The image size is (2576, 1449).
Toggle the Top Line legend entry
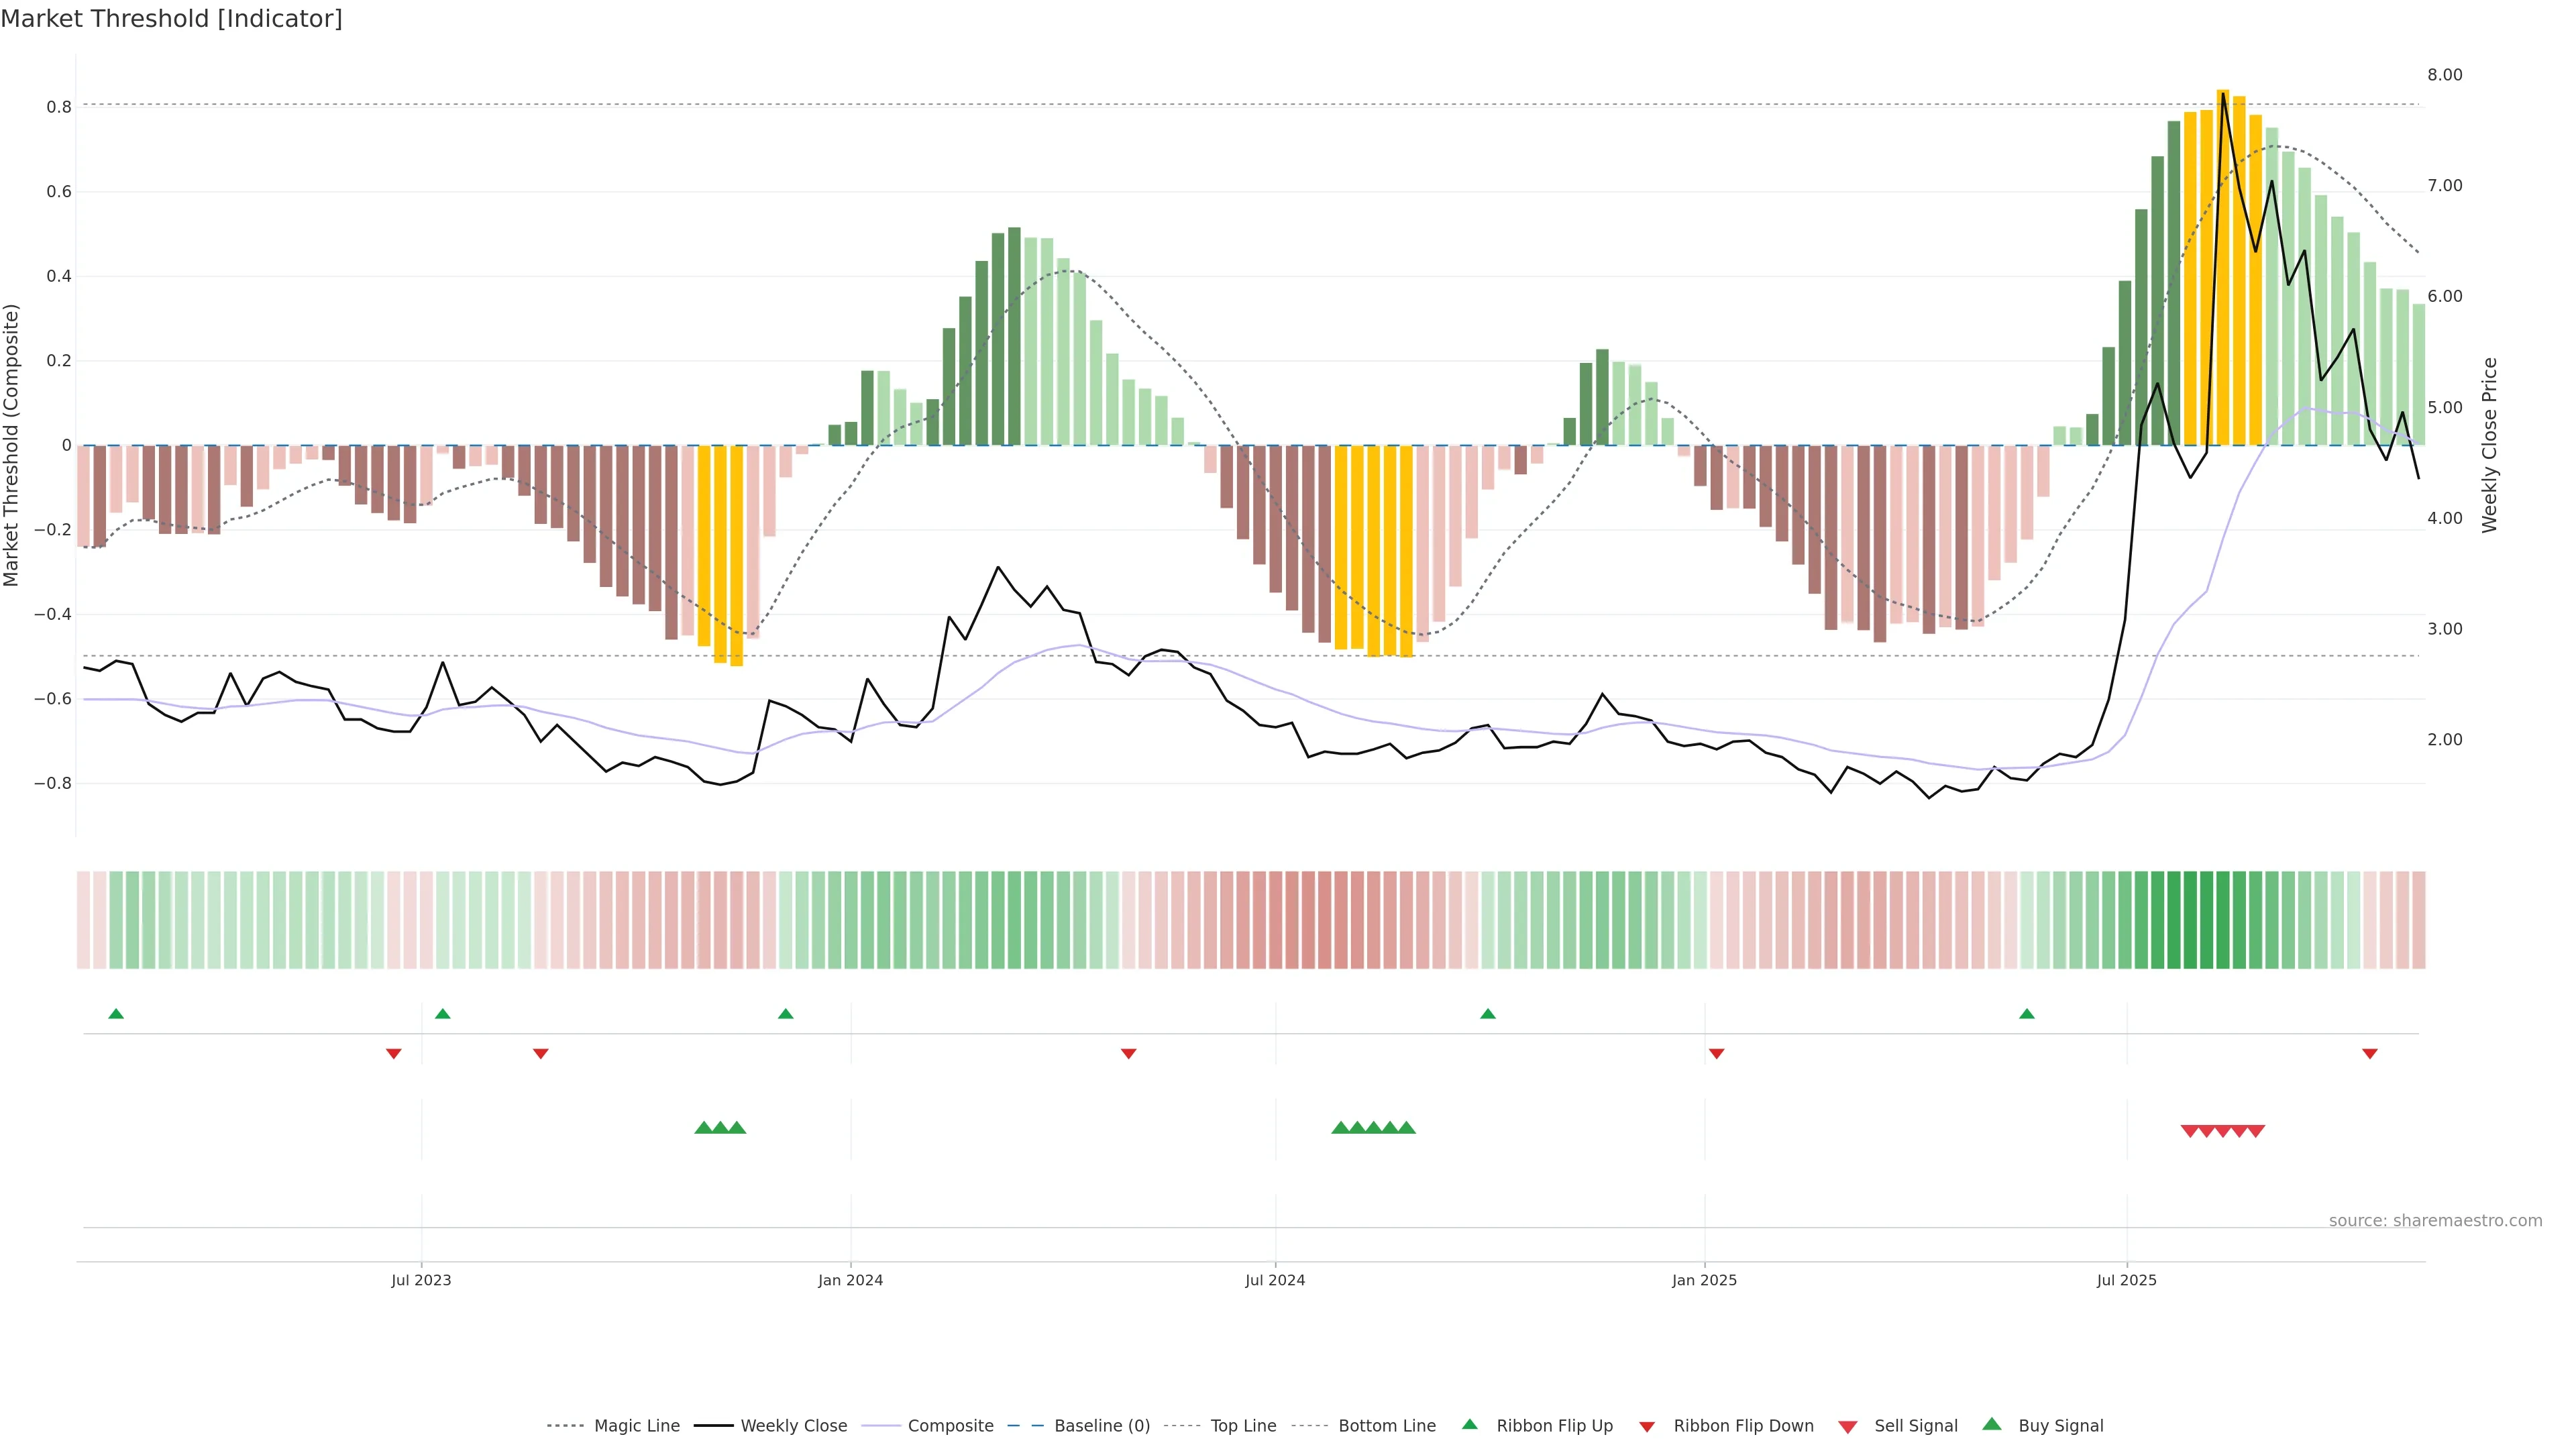click(x=1243, y=1426)
